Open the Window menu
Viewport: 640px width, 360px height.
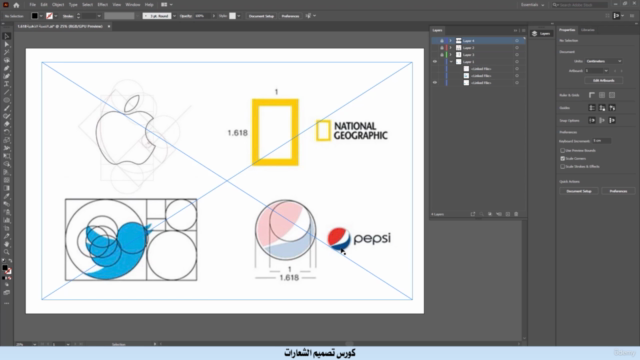point(133,5)
